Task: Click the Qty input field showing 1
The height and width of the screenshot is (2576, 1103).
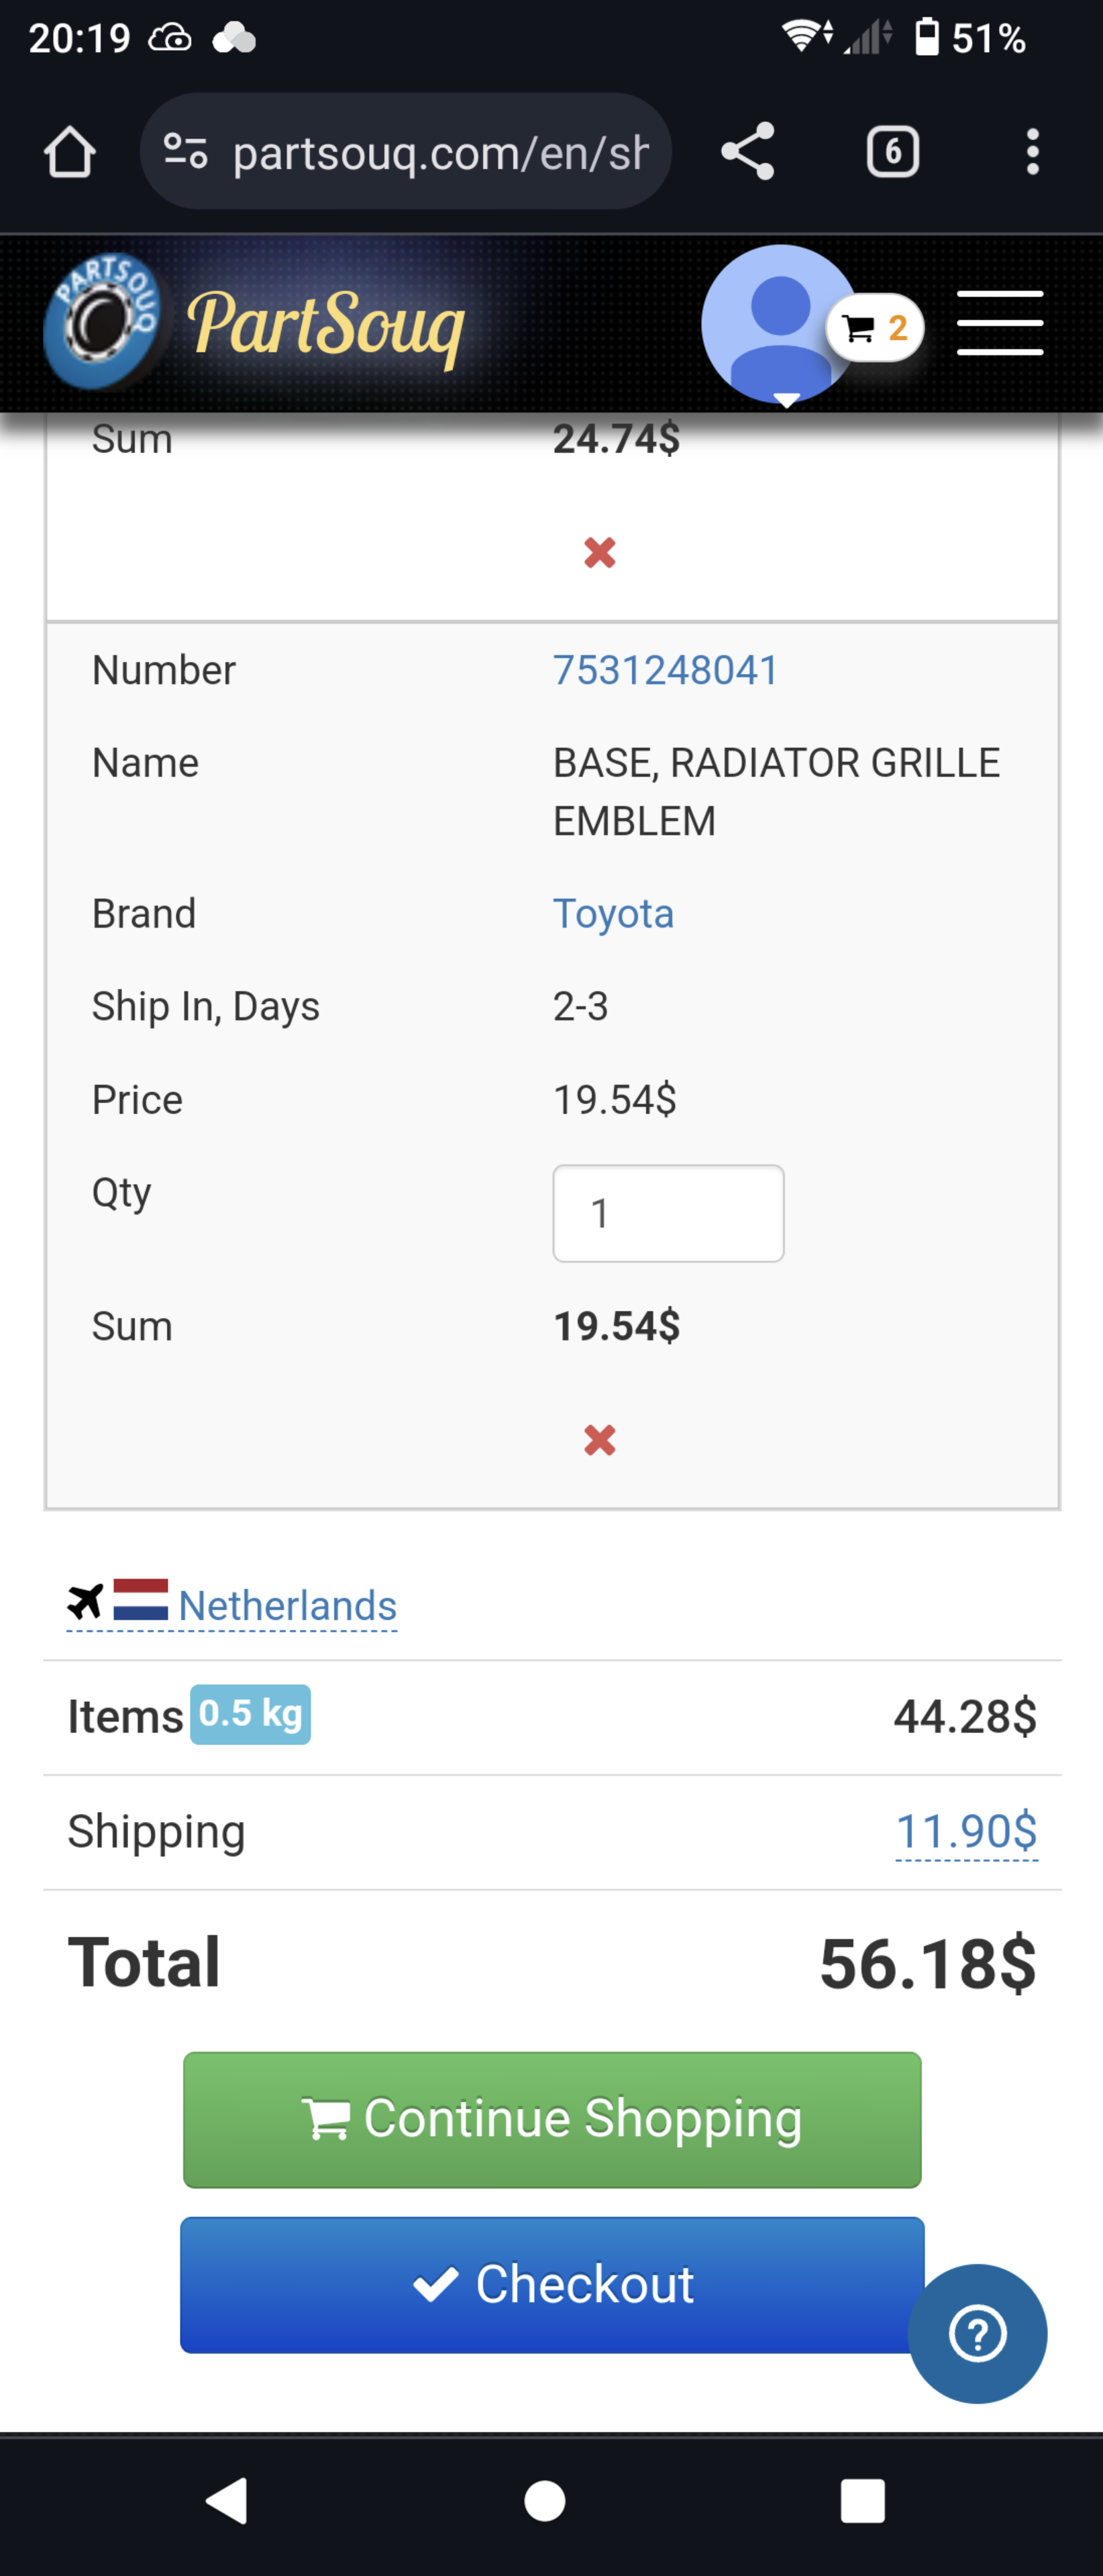Action: click(x=667, y=1213)
